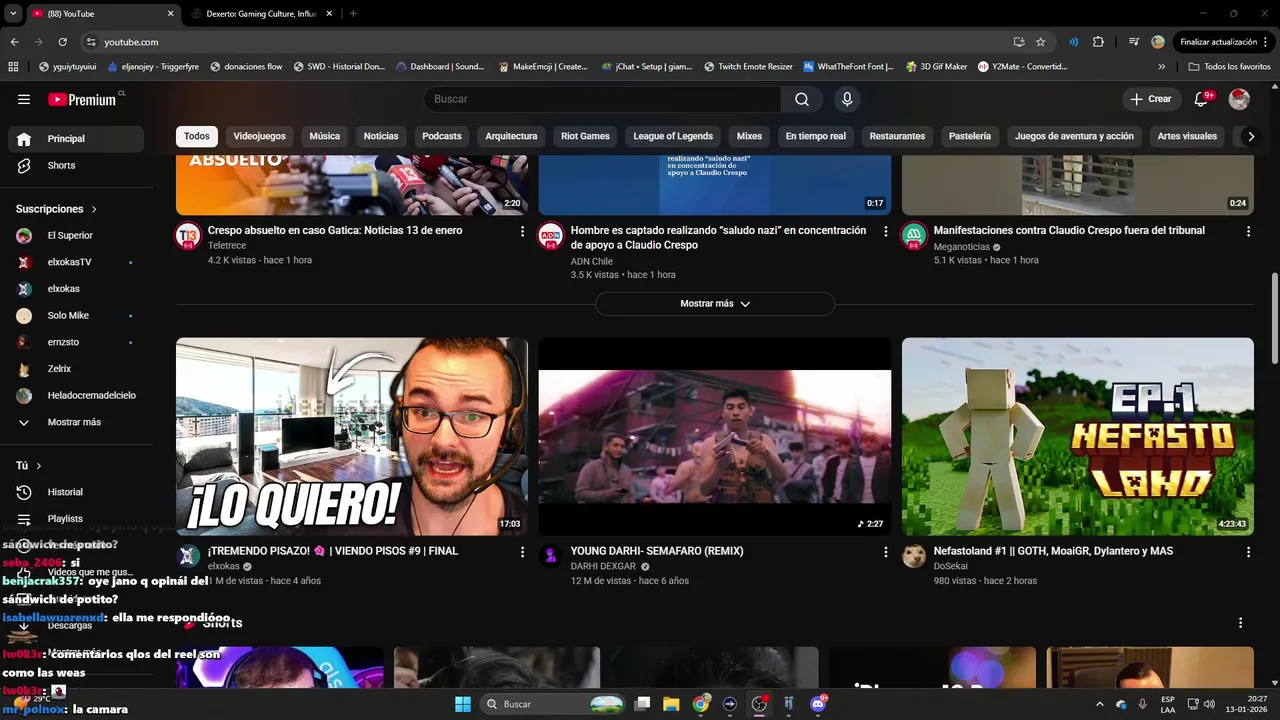Select the Música filter chip

(324, 136)
